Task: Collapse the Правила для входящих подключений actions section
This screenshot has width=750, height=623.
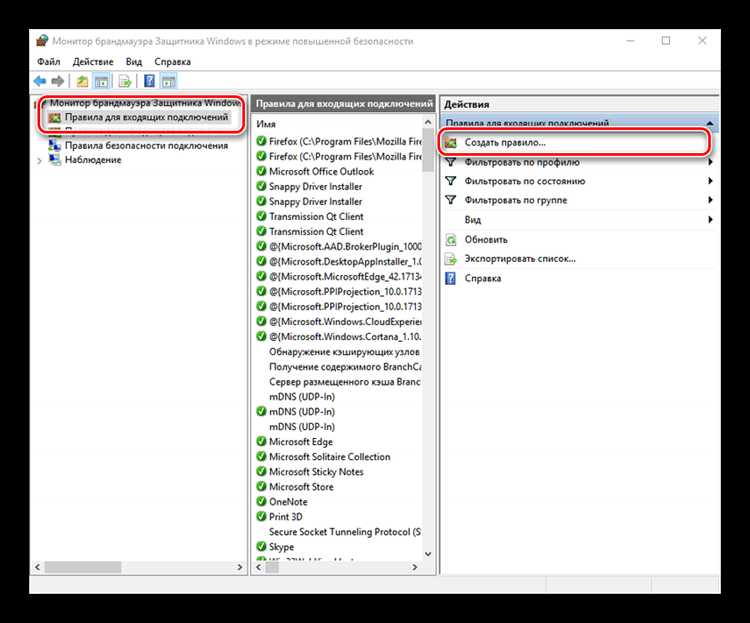Action: pyautogui.click(x=710, y=123)
